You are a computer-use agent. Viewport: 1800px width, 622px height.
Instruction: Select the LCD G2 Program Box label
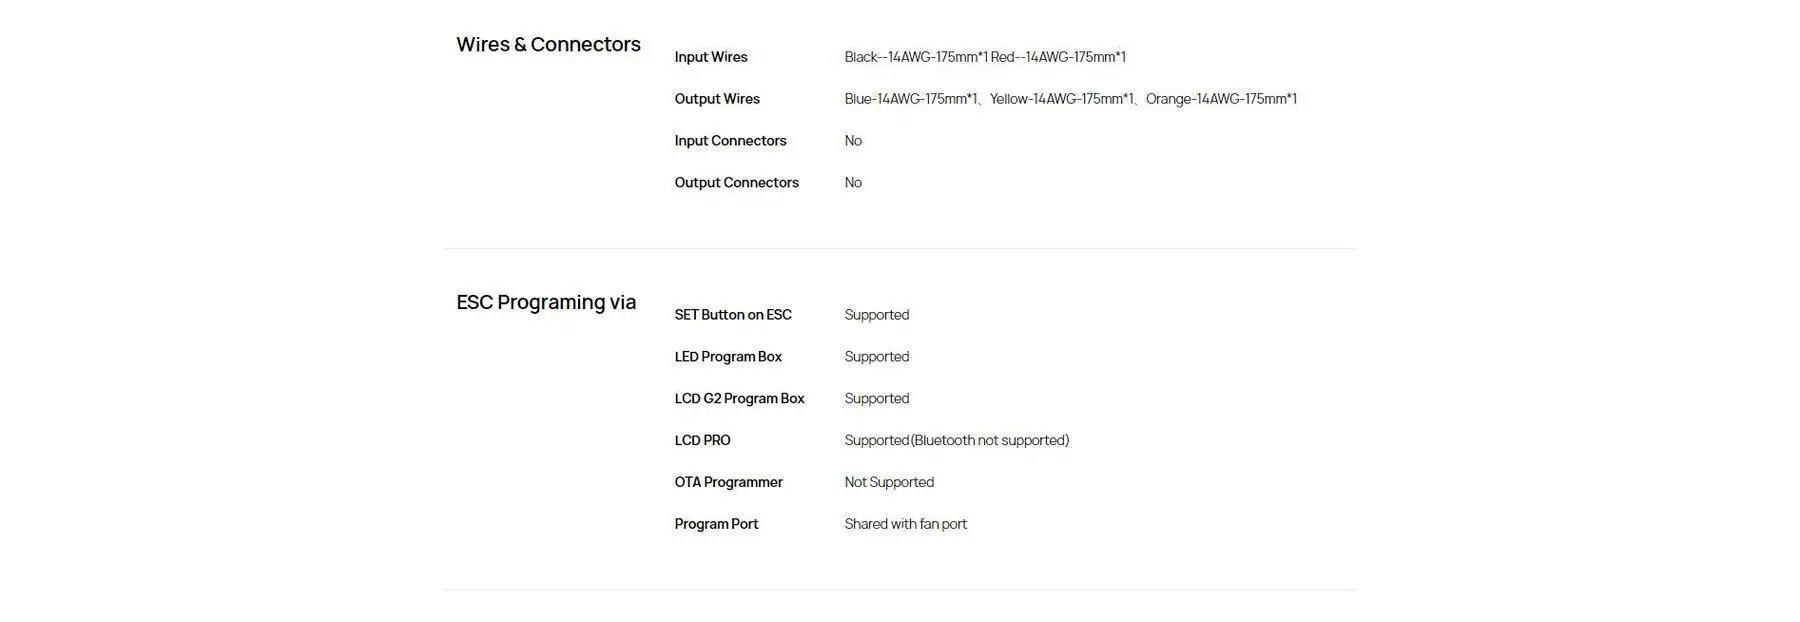[739, 399]
